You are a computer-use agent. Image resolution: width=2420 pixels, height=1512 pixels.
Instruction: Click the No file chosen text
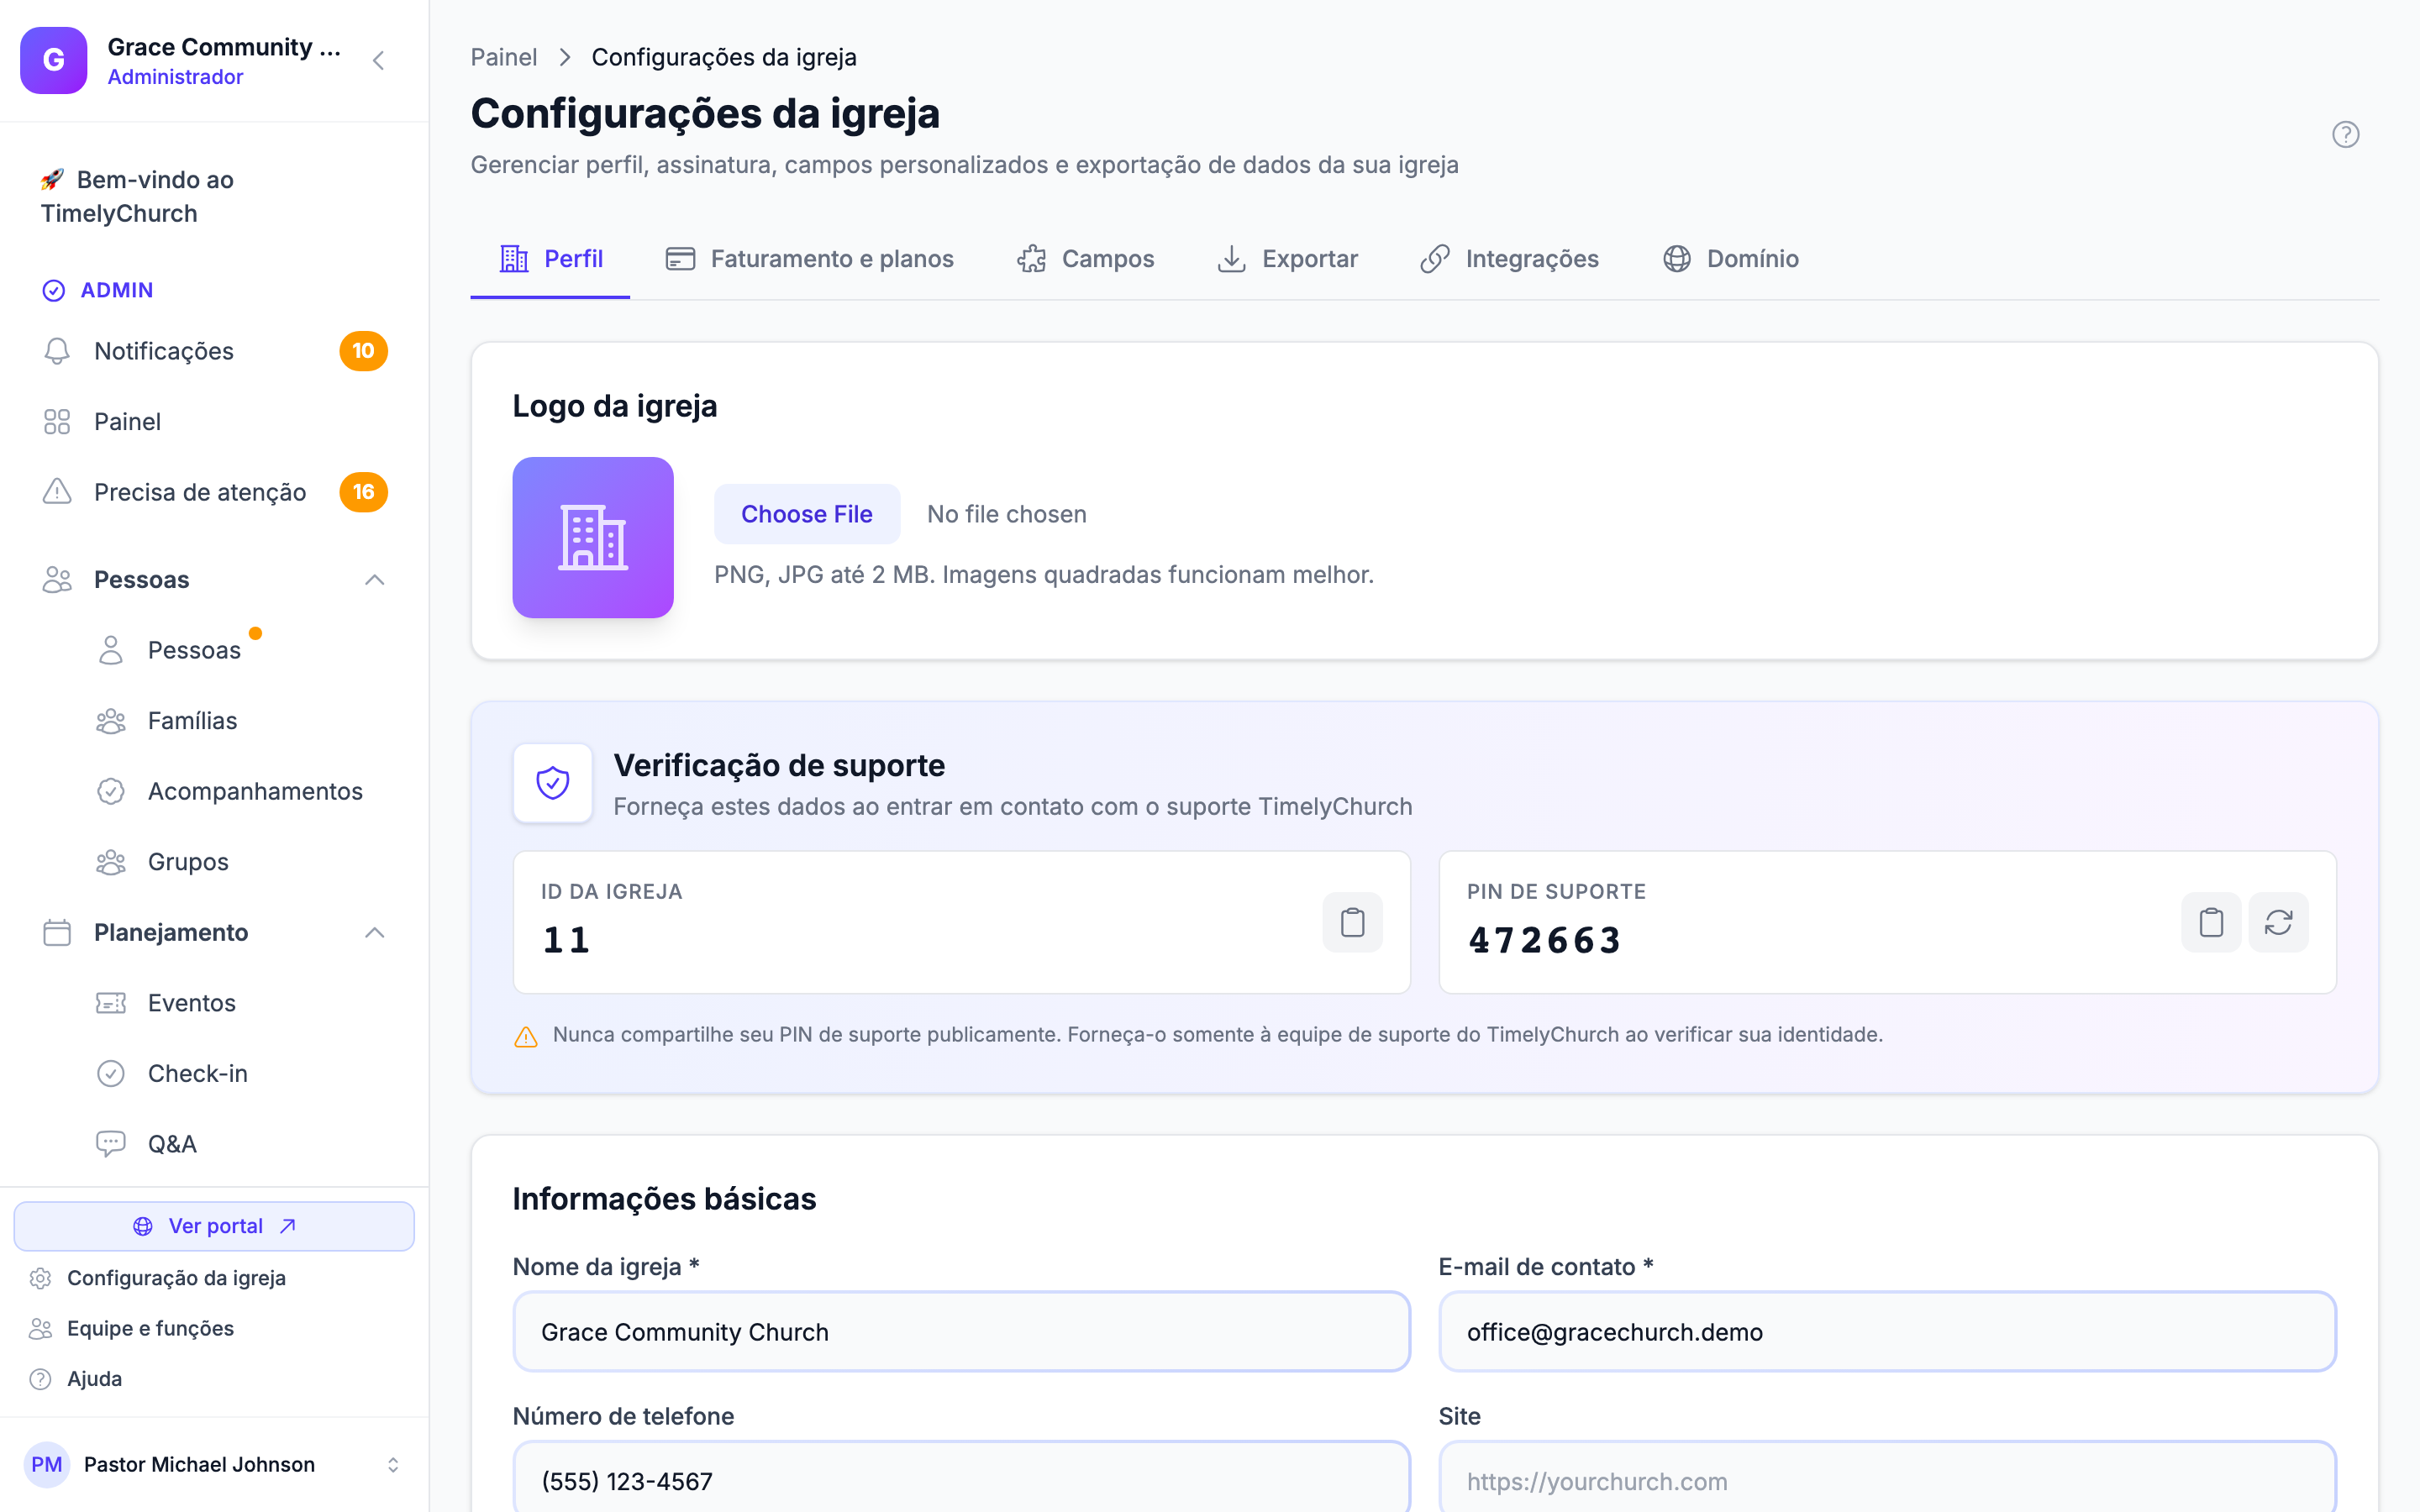click(1006, 514)
